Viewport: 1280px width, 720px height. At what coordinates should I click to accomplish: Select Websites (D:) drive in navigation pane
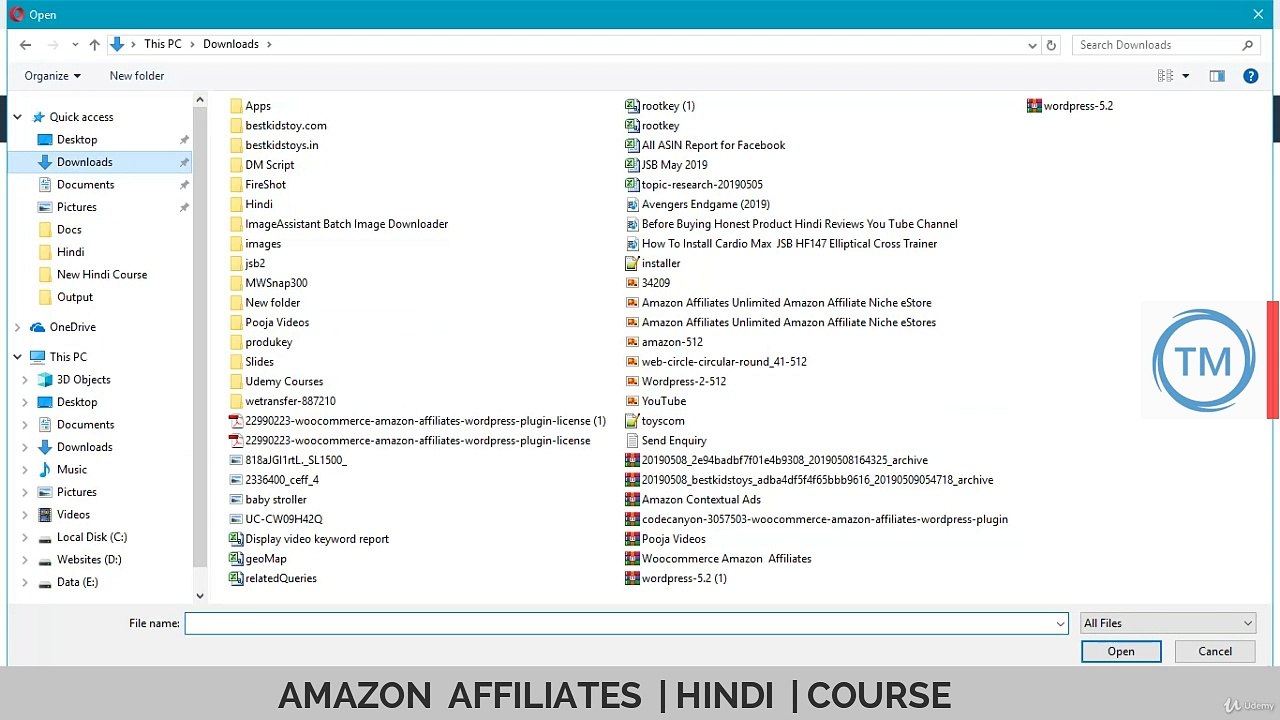point(89,560)
